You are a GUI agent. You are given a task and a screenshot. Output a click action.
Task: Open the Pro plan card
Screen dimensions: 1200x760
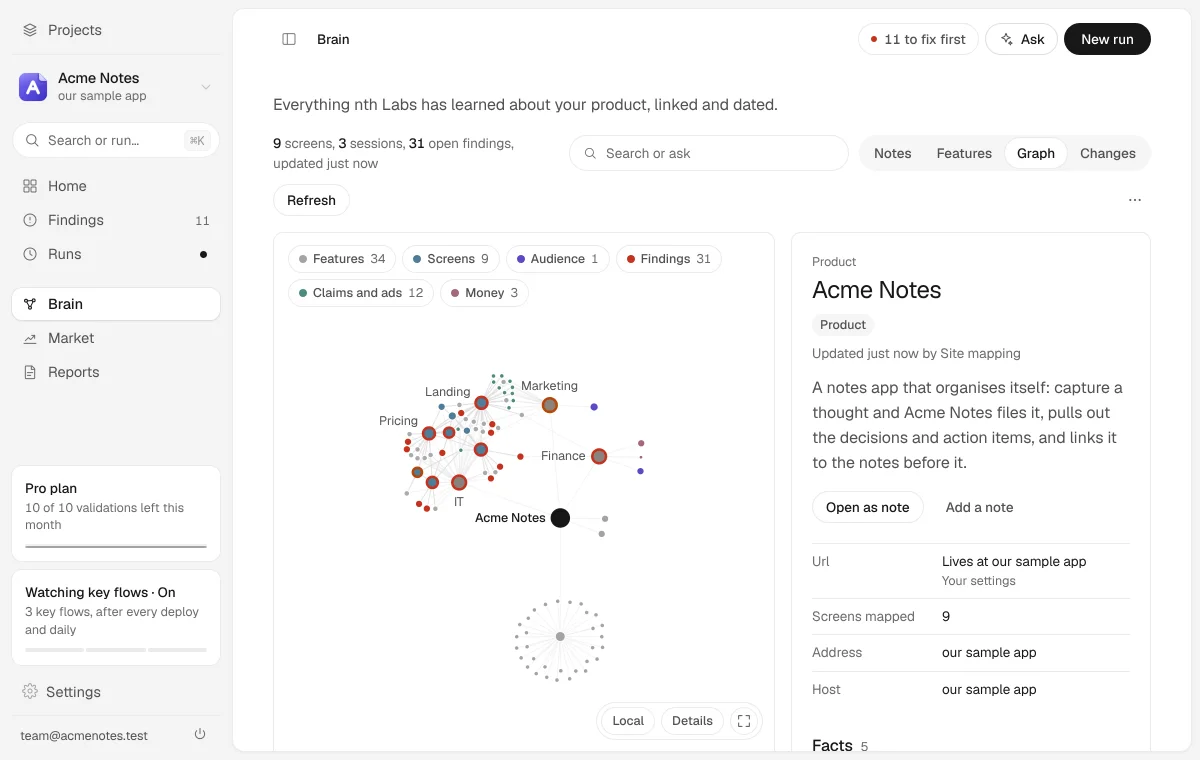tap(116, 513)
